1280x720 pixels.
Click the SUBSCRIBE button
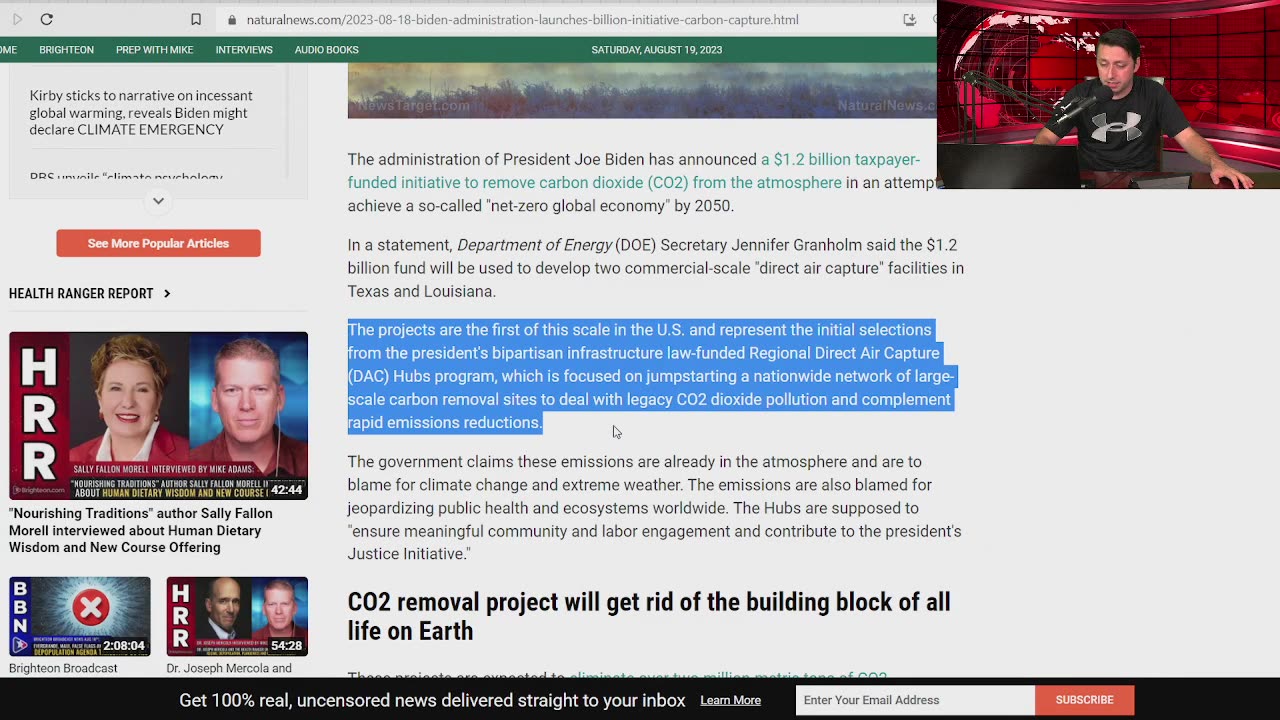tap(1084, 700)
